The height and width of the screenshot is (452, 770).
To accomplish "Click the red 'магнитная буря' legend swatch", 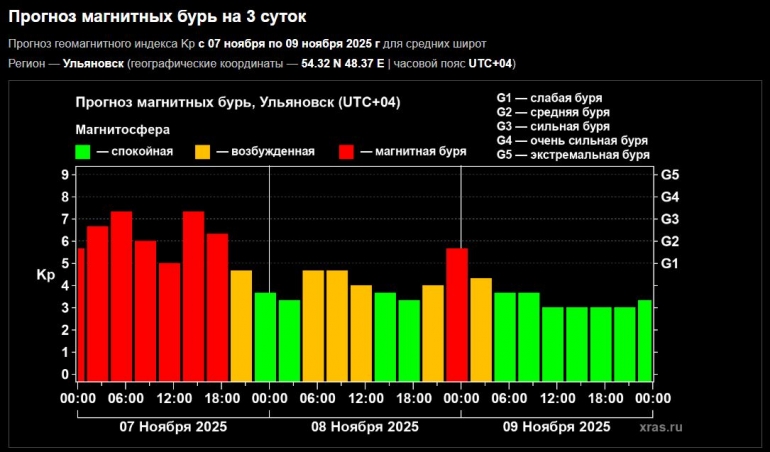I will [x=347, y=152].
